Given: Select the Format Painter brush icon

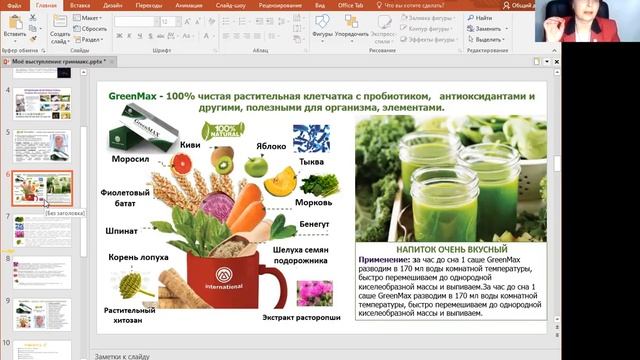Looking at the screenshot, I should point(33,39).
